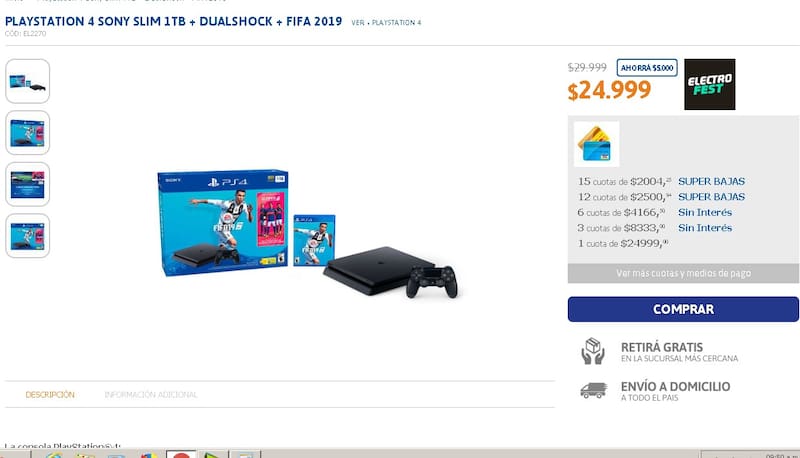This screenshot has height=458, width=800.
Task: Follow the VER PLAYSTATION 4 link
Action: point(386,22)
